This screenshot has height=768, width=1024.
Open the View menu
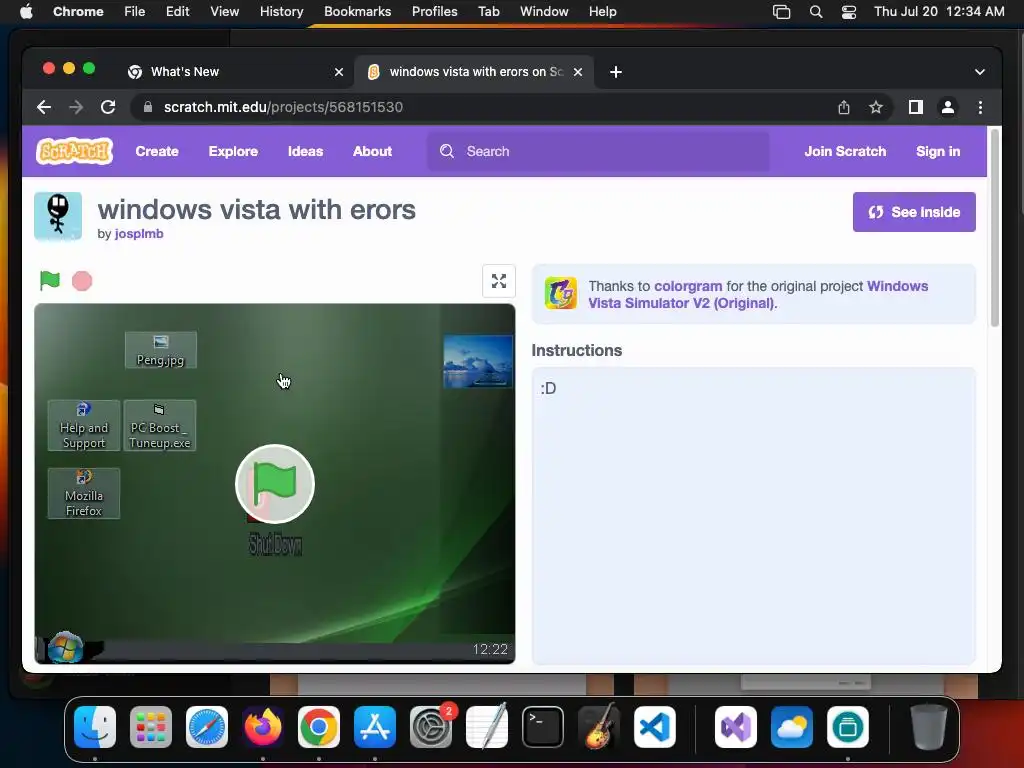(224, 11)
